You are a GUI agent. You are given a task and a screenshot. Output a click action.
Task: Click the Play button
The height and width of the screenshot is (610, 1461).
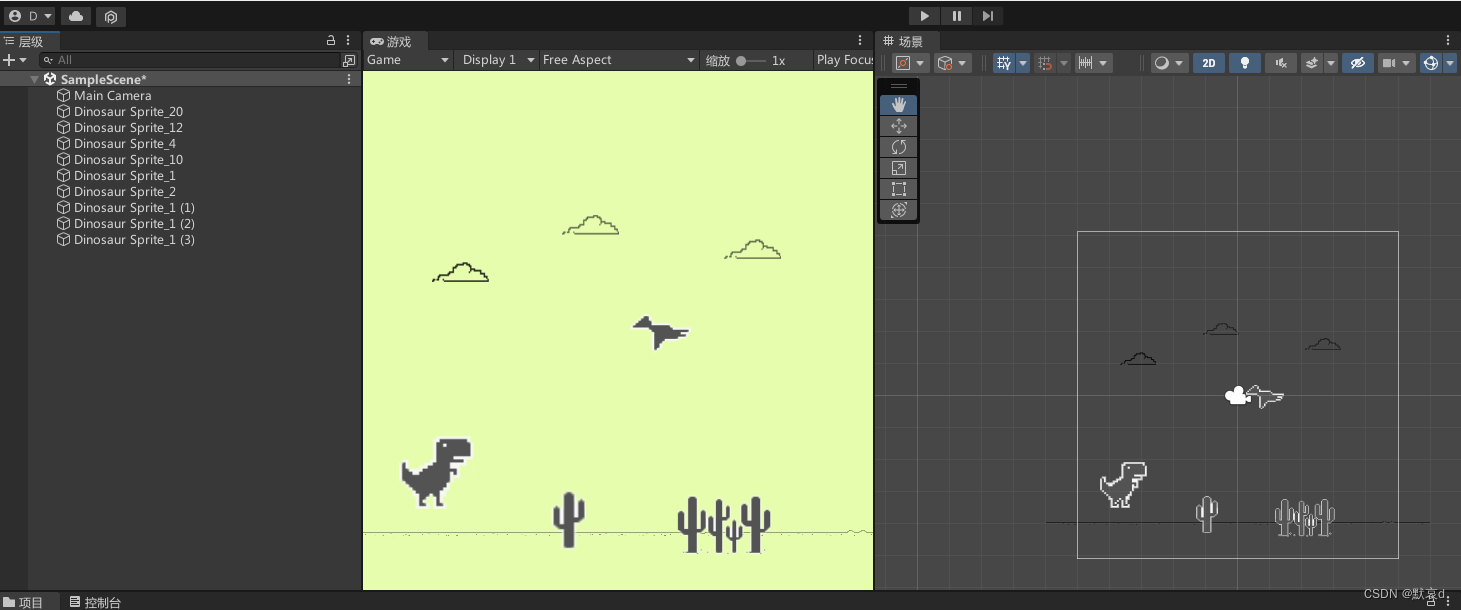[x=924, y=16]
